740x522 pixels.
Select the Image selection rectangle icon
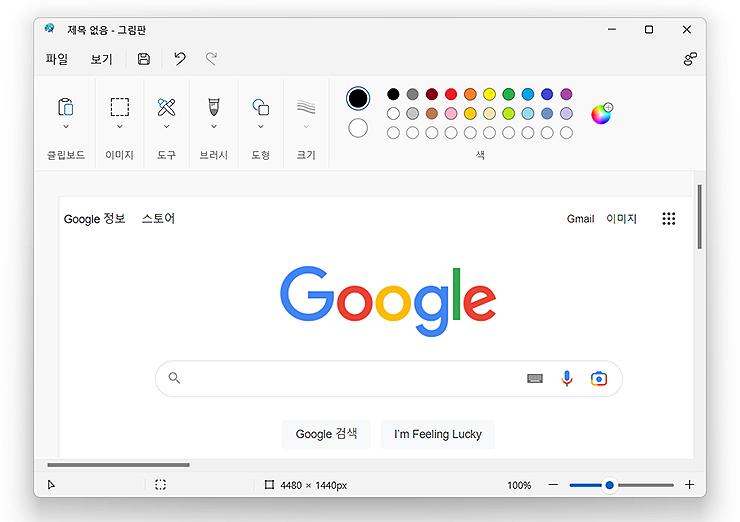click(119, 107)
